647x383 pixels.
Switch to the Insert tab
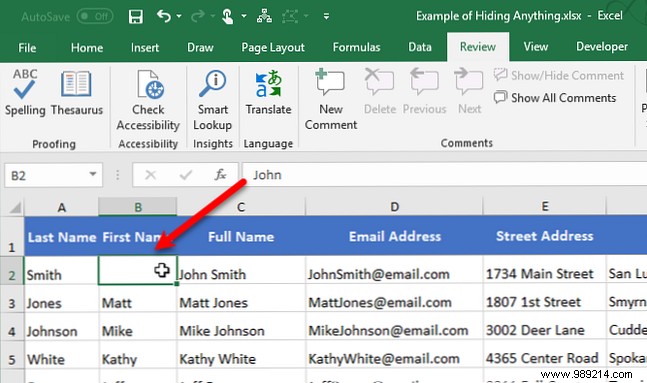[x=145, y=48]
